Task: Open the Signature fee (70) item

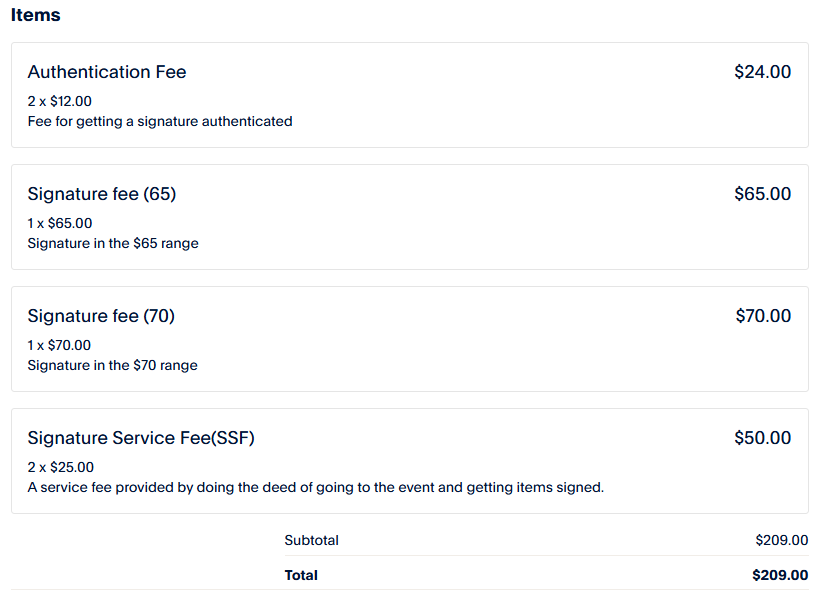Action: (x=101, y=316)
